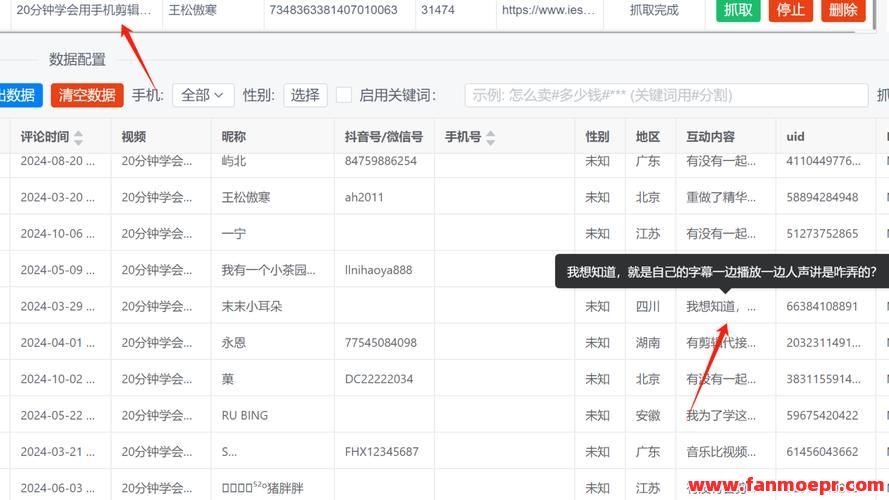Click the comment cell 音乐比视频...
The height and width of the screenshot is (500, 889).
tap(721, 451)
